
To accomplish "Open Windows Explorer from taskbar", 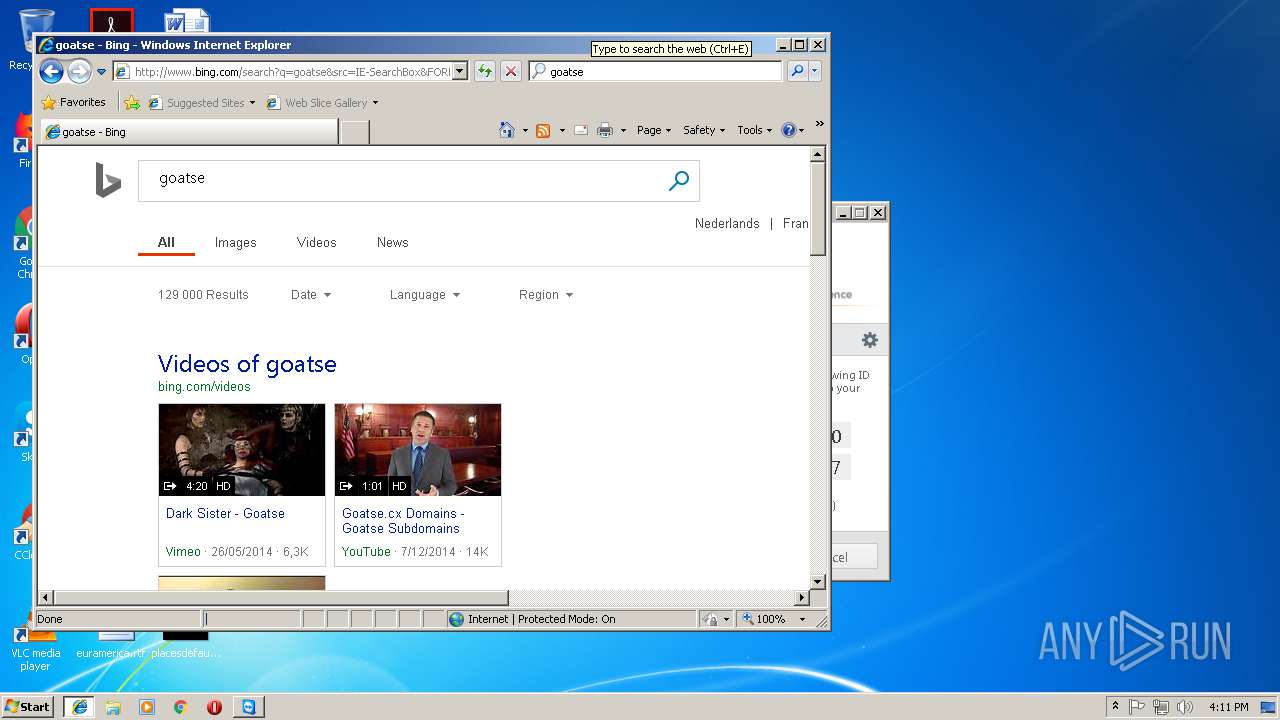I will tap(113, 707).
